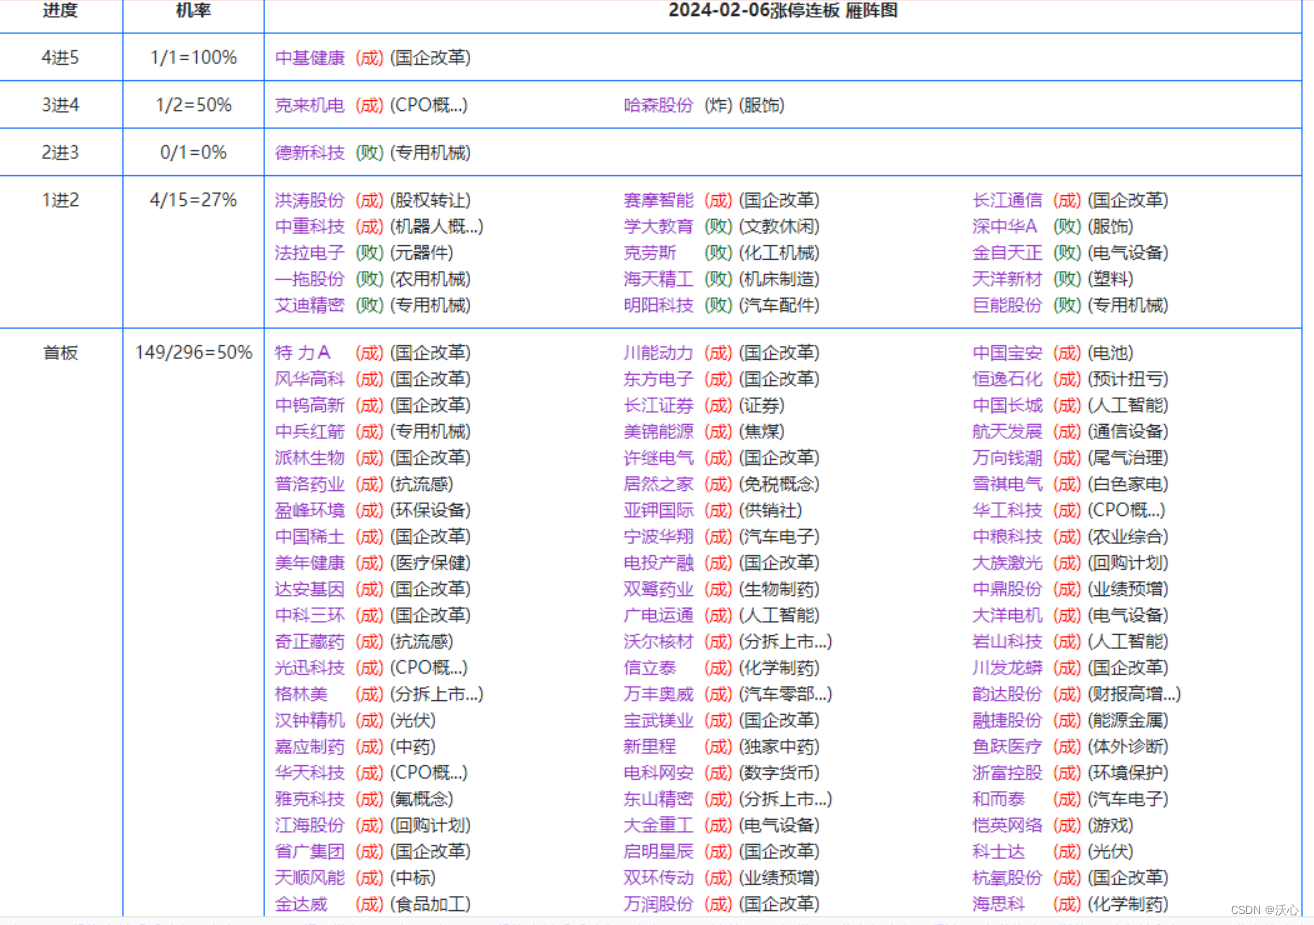Open 川能动力 stock link
1314x925 pixels.
pos(659,353)
